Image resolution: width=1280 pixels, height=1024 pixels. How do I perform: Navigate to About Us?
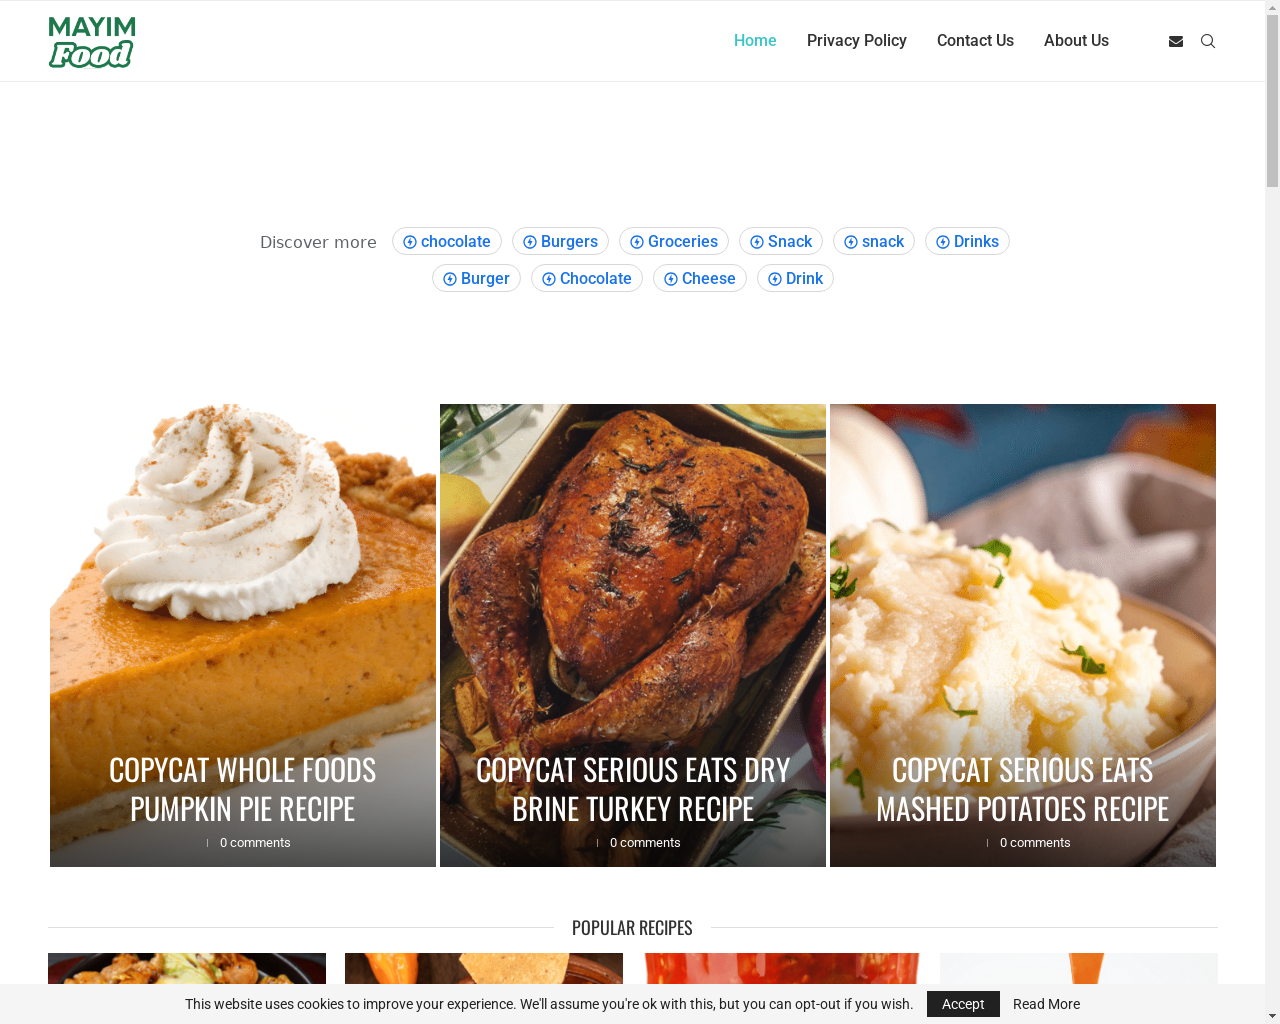1076,41
